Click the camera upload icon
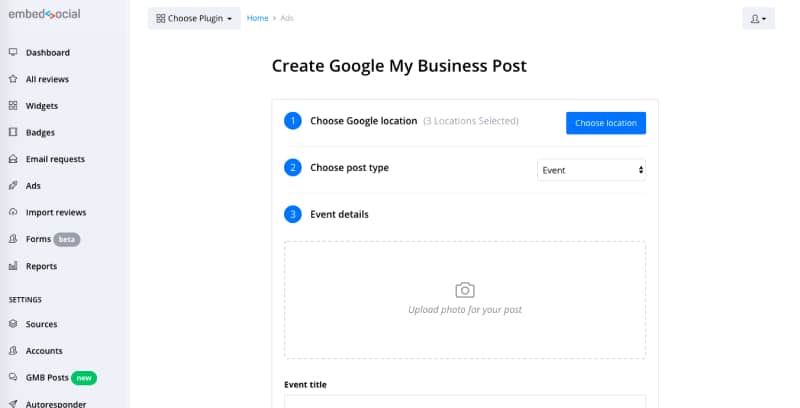The image size is (800, 408). click(465, 290)
